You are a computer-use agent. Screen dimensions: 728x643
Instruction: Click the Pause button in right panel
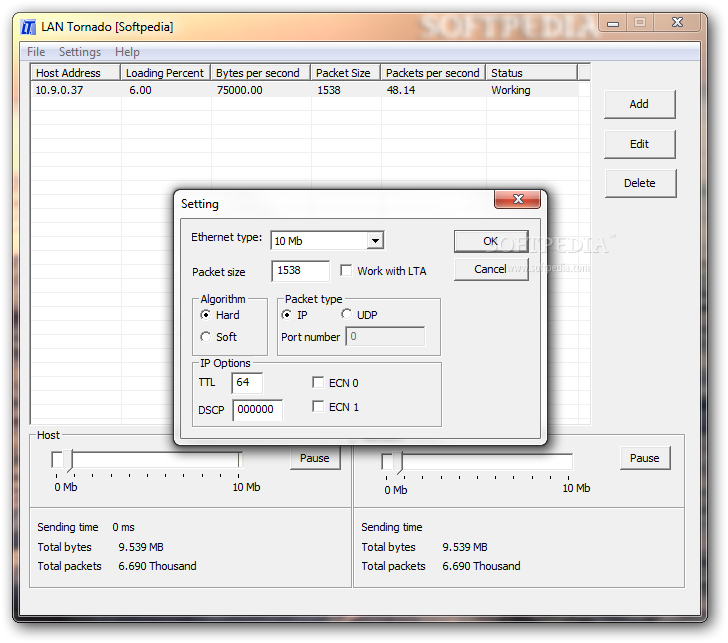point(644,458)
